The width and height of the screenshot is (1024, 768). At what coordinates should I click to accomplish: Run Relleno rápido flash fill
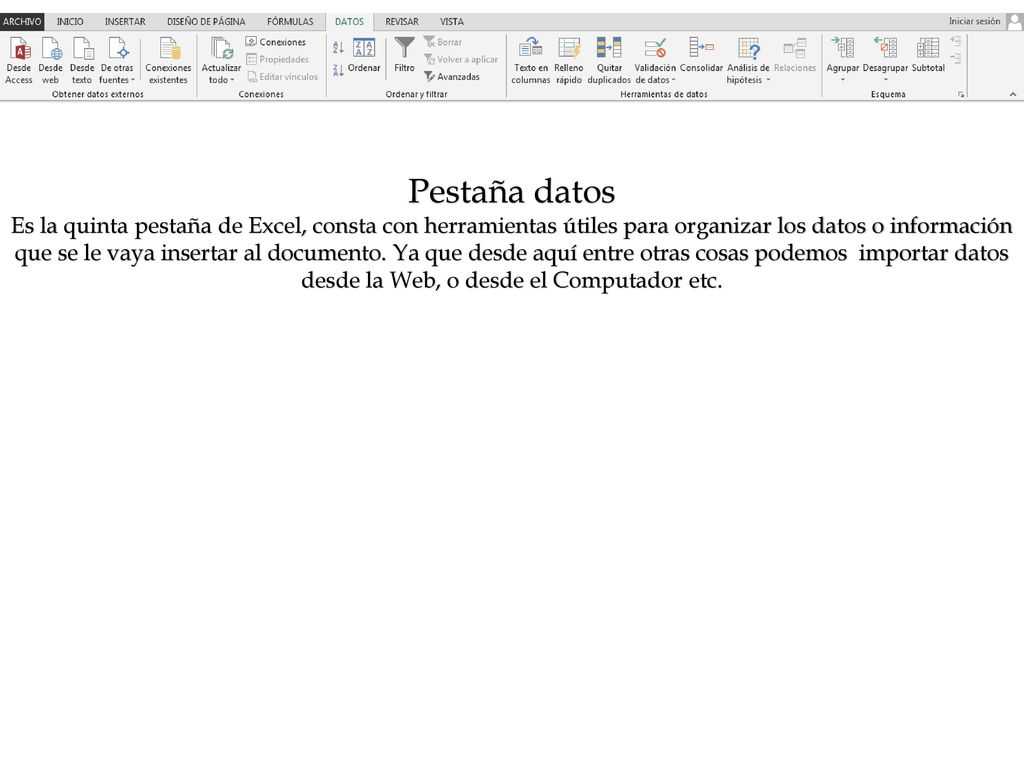point(569,60)
